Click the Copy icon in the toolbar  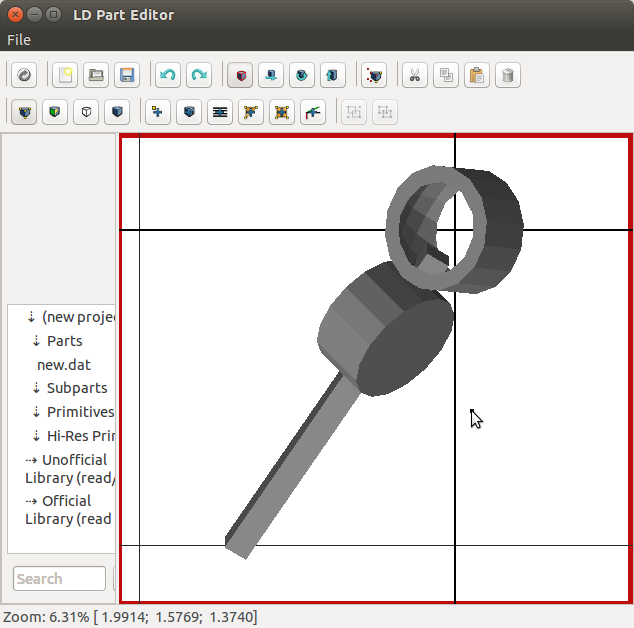pyautogui.click(x=446, y=75)
